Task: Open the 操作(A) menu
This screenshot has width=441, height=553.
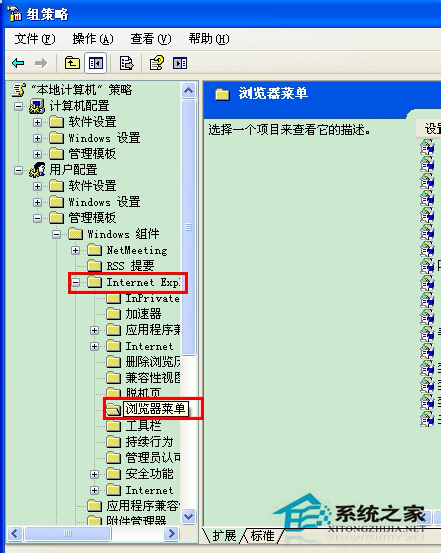Action: click(x=93, y=38)
